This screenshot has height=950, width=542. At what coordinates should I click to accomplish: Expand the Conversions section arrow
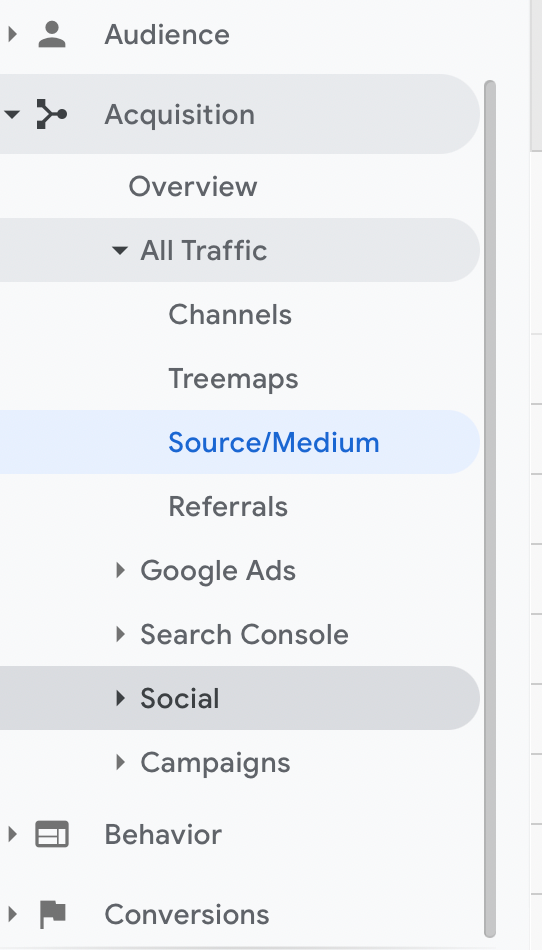coord(12,914)
